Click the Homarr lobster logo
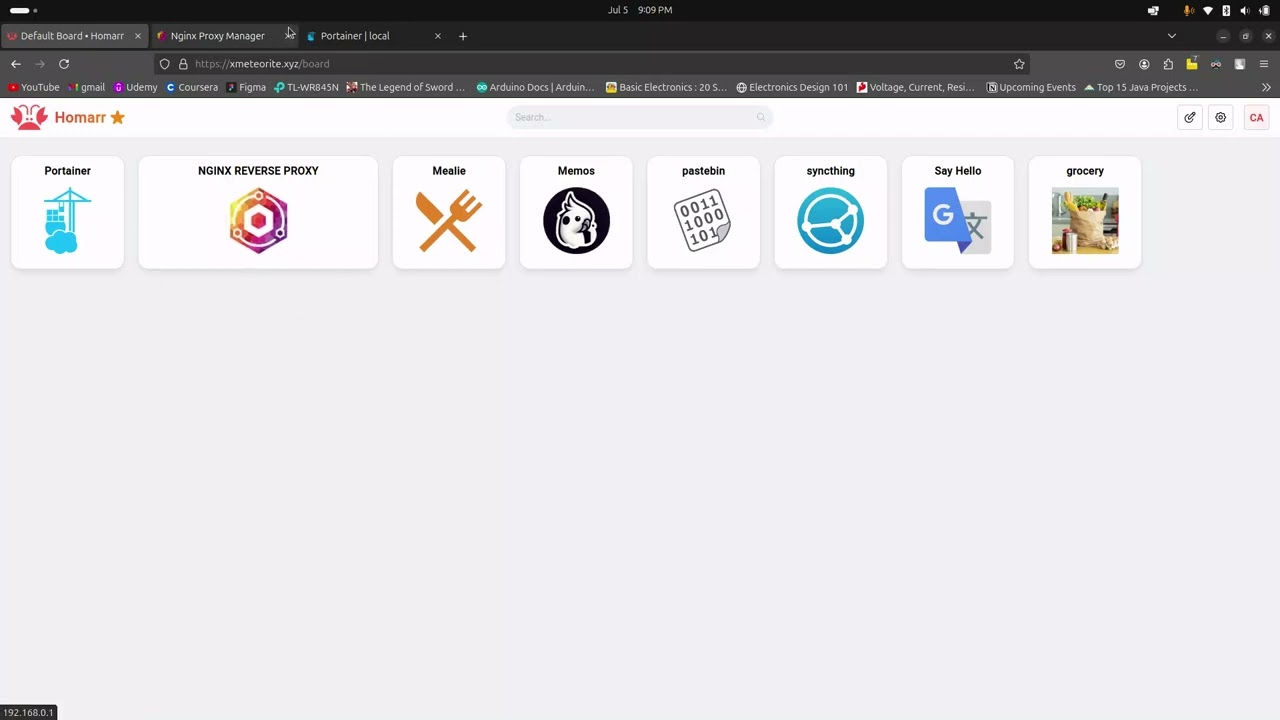1280x720 pixels. pyautogui.click(x=29, y=117)
